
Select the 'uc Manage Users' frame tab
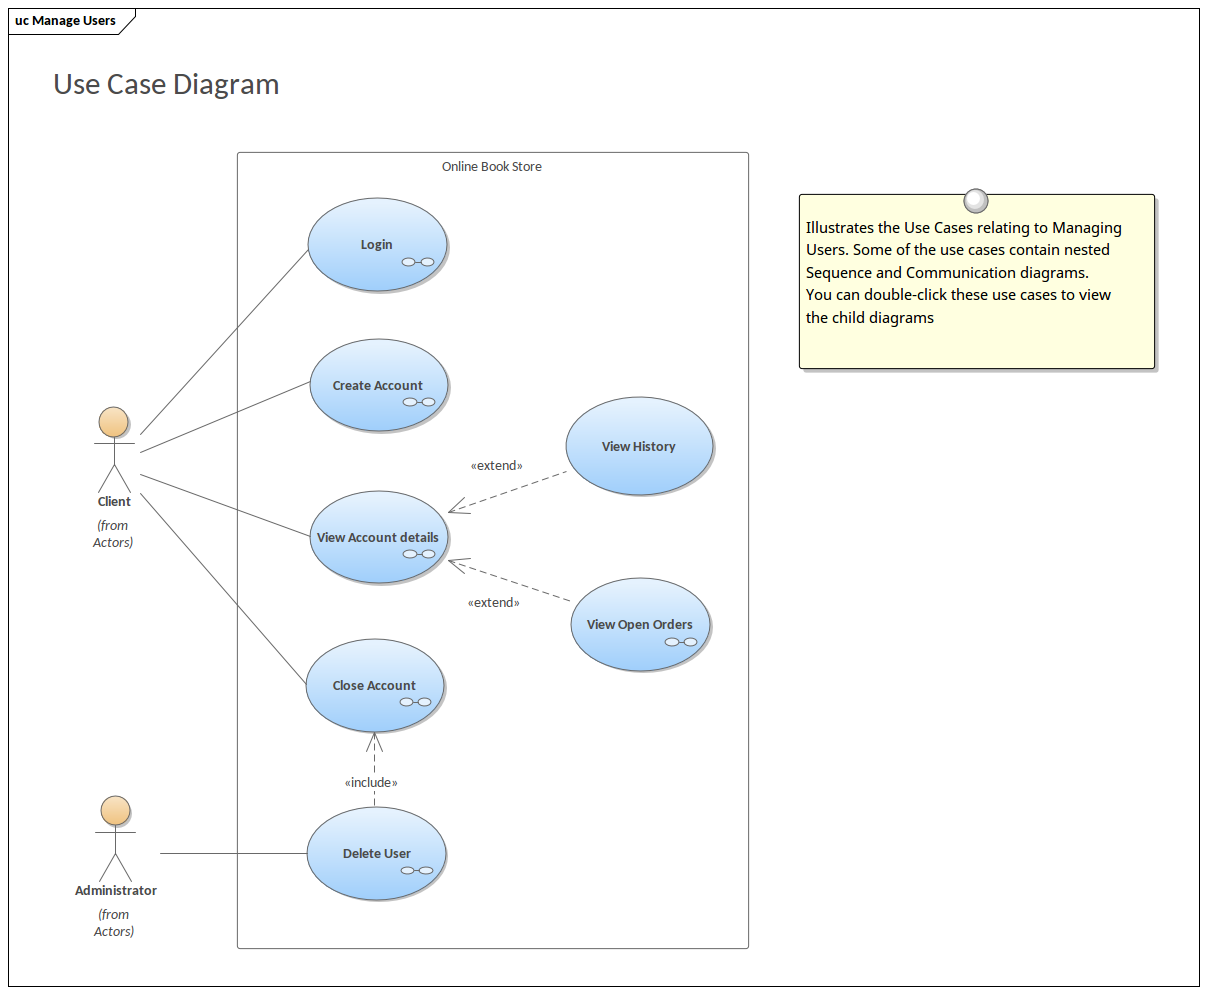tap(66, 20)
